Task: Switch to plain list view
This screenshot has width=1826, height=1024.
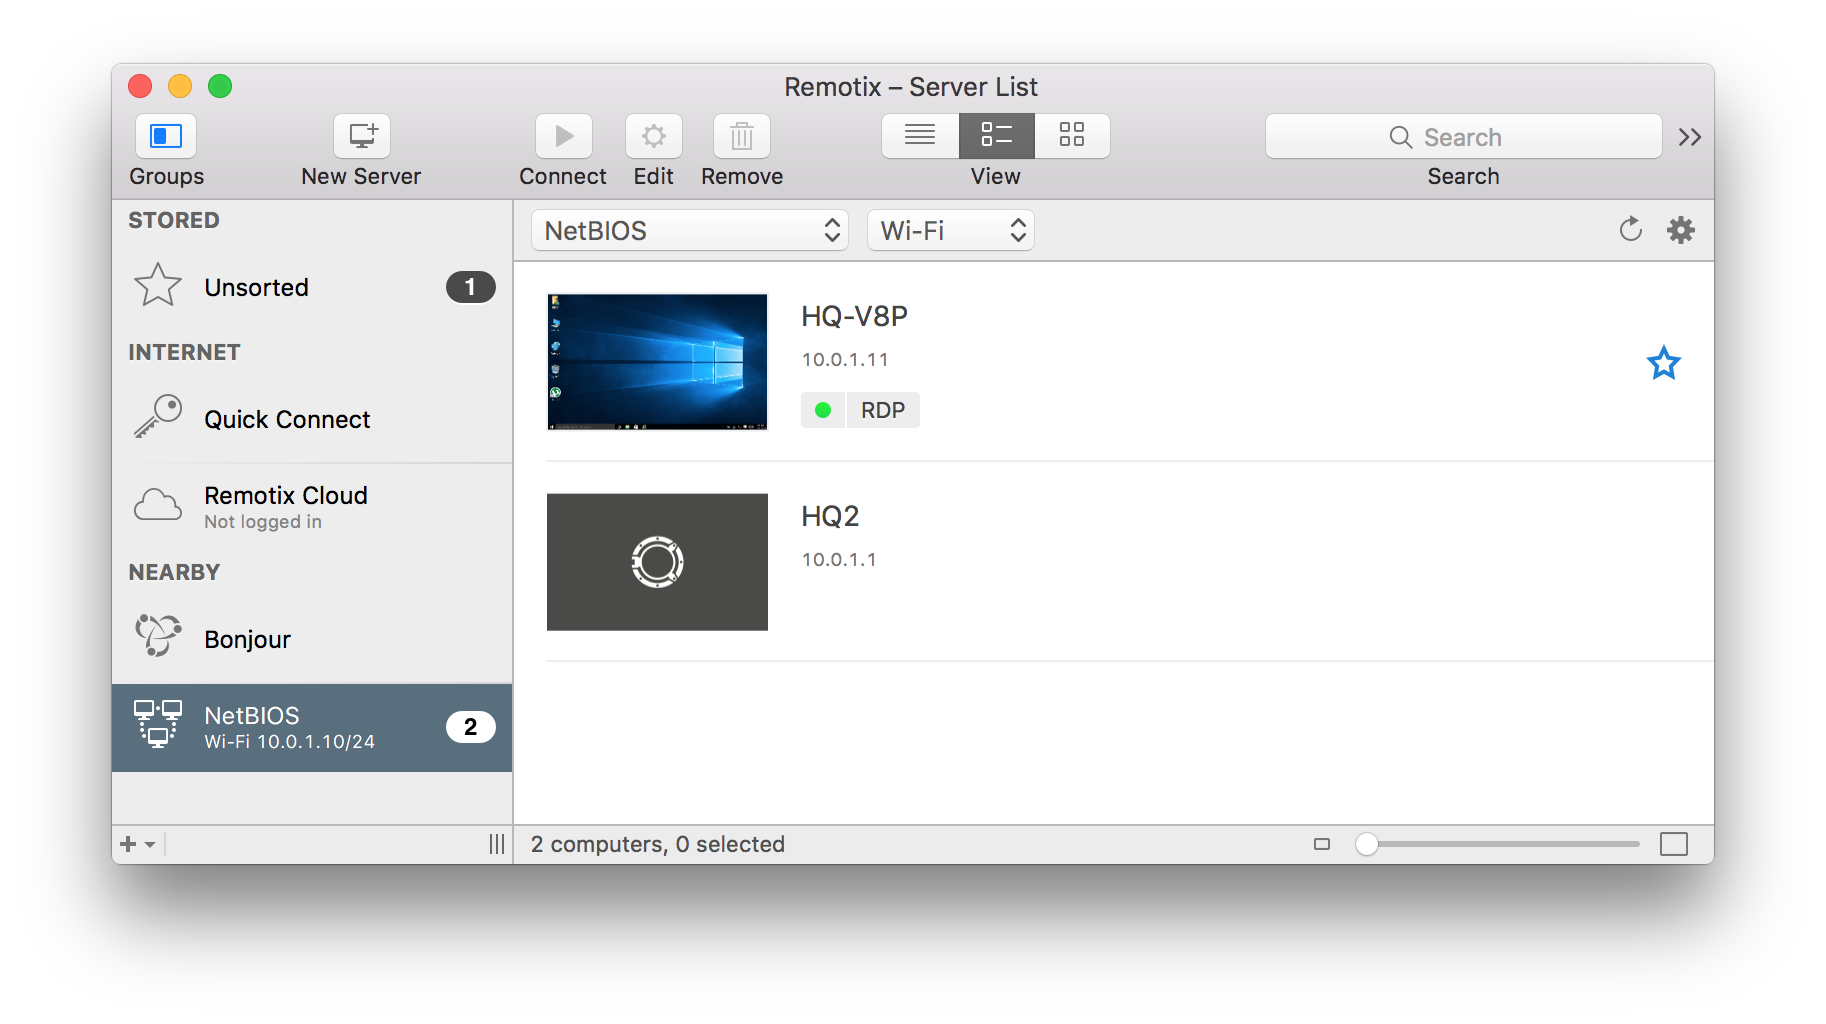Action: [920, 136]
